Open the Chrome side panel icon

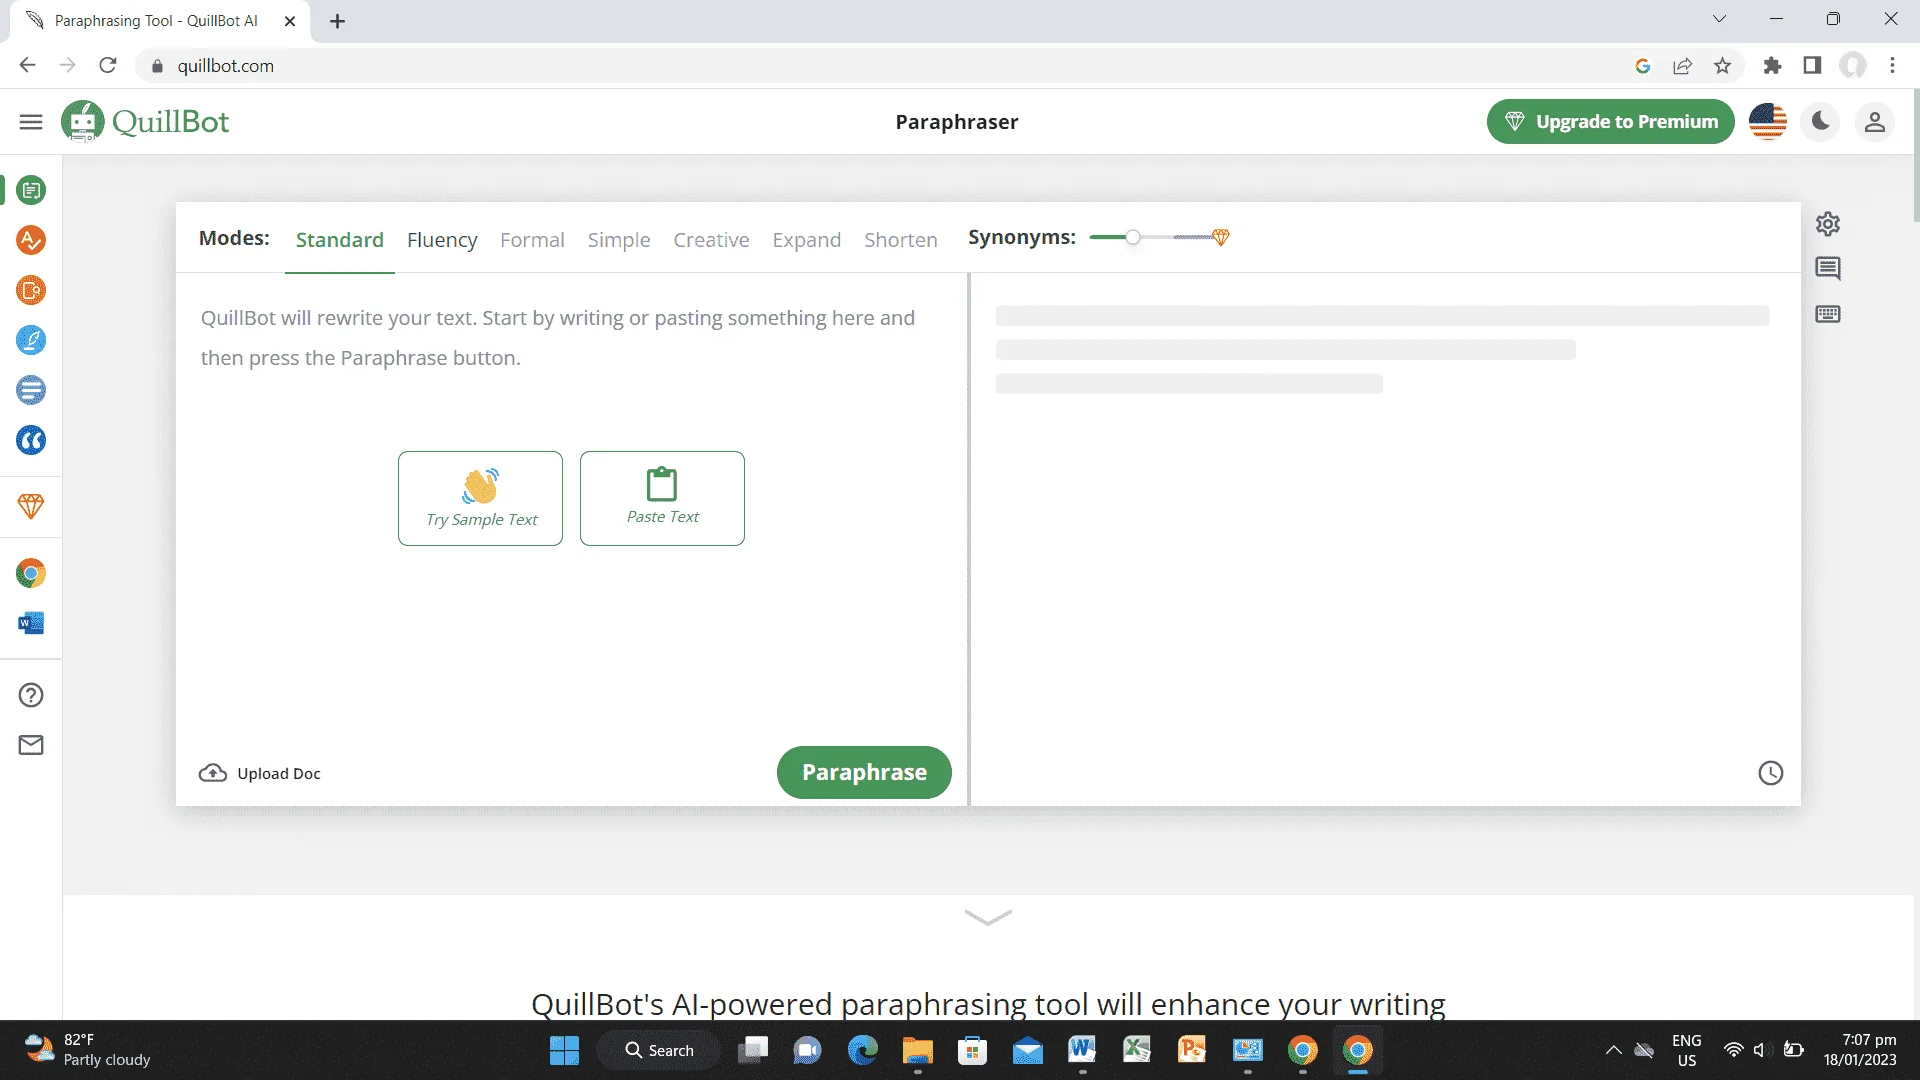click(1812, 66)
